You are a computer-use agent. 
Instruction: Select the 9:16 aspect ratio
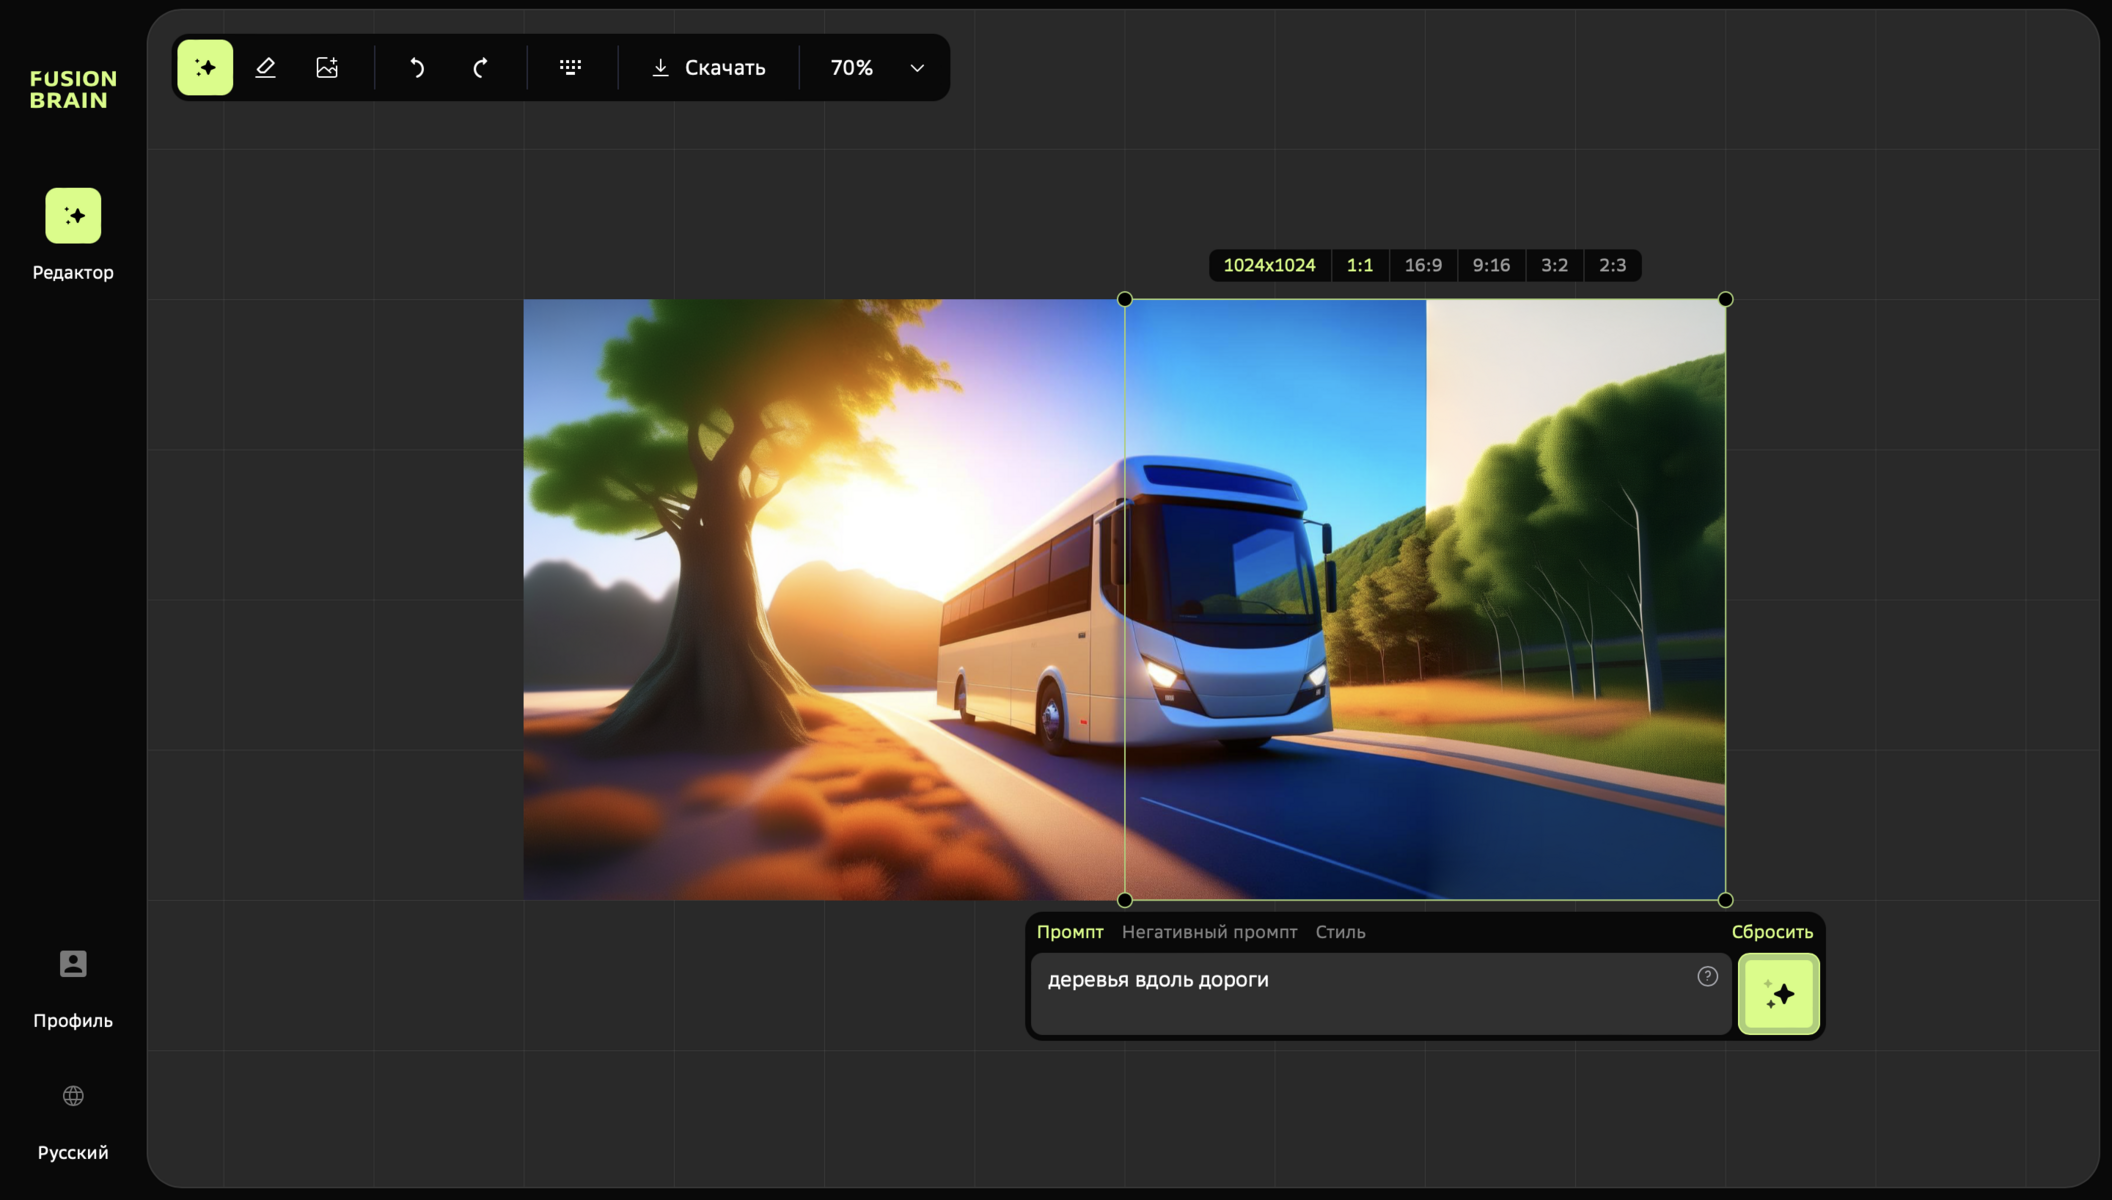coord(1490,265)
